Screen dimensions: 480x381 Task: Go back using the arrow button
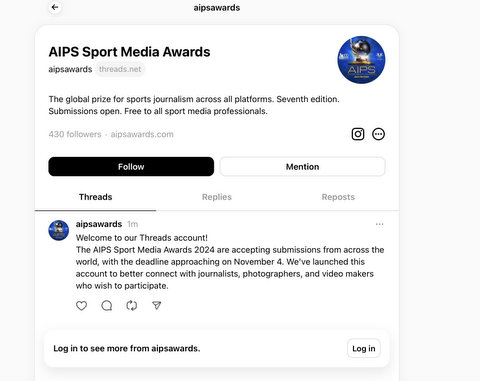tap(55, 7)
